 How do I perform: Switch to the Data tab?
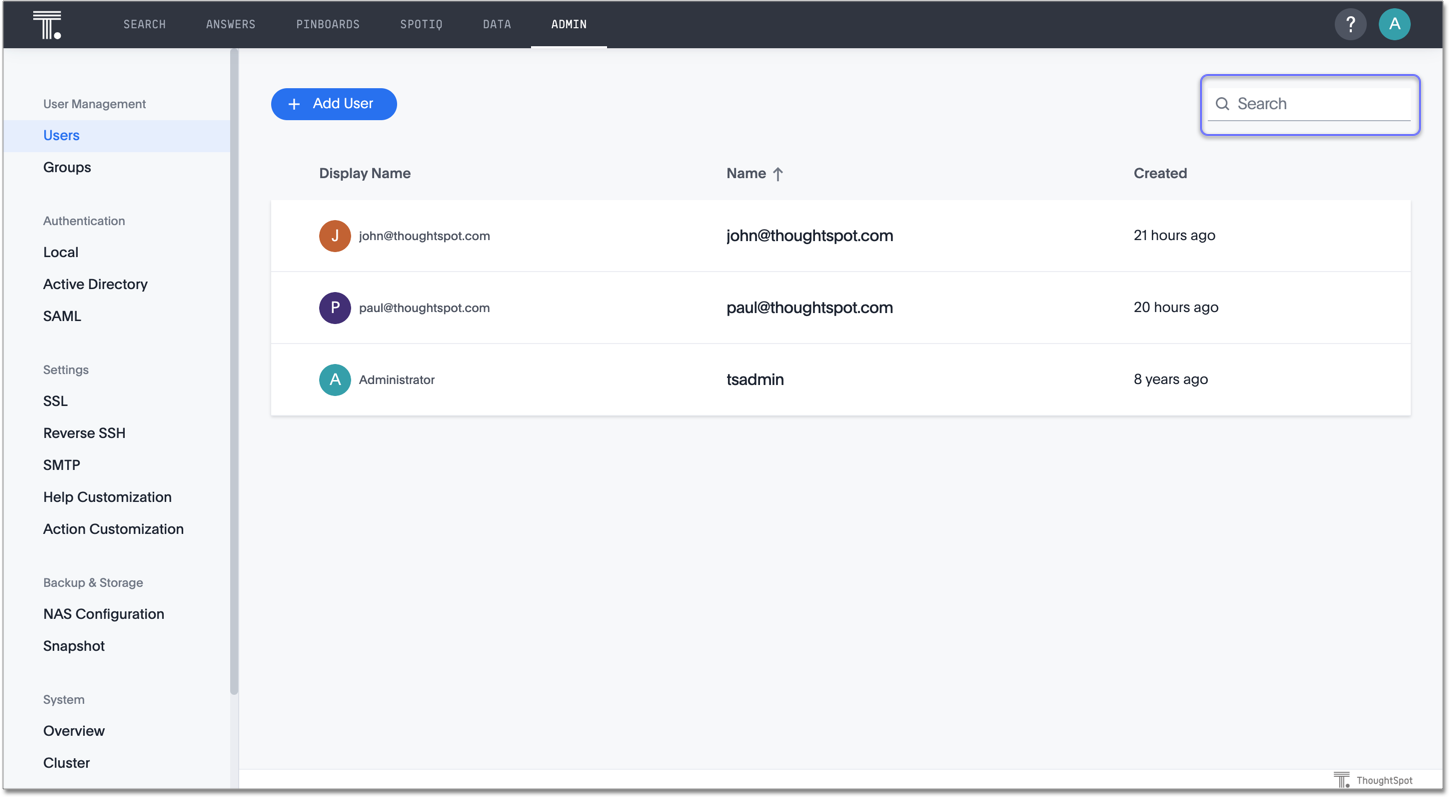(497, 24)
